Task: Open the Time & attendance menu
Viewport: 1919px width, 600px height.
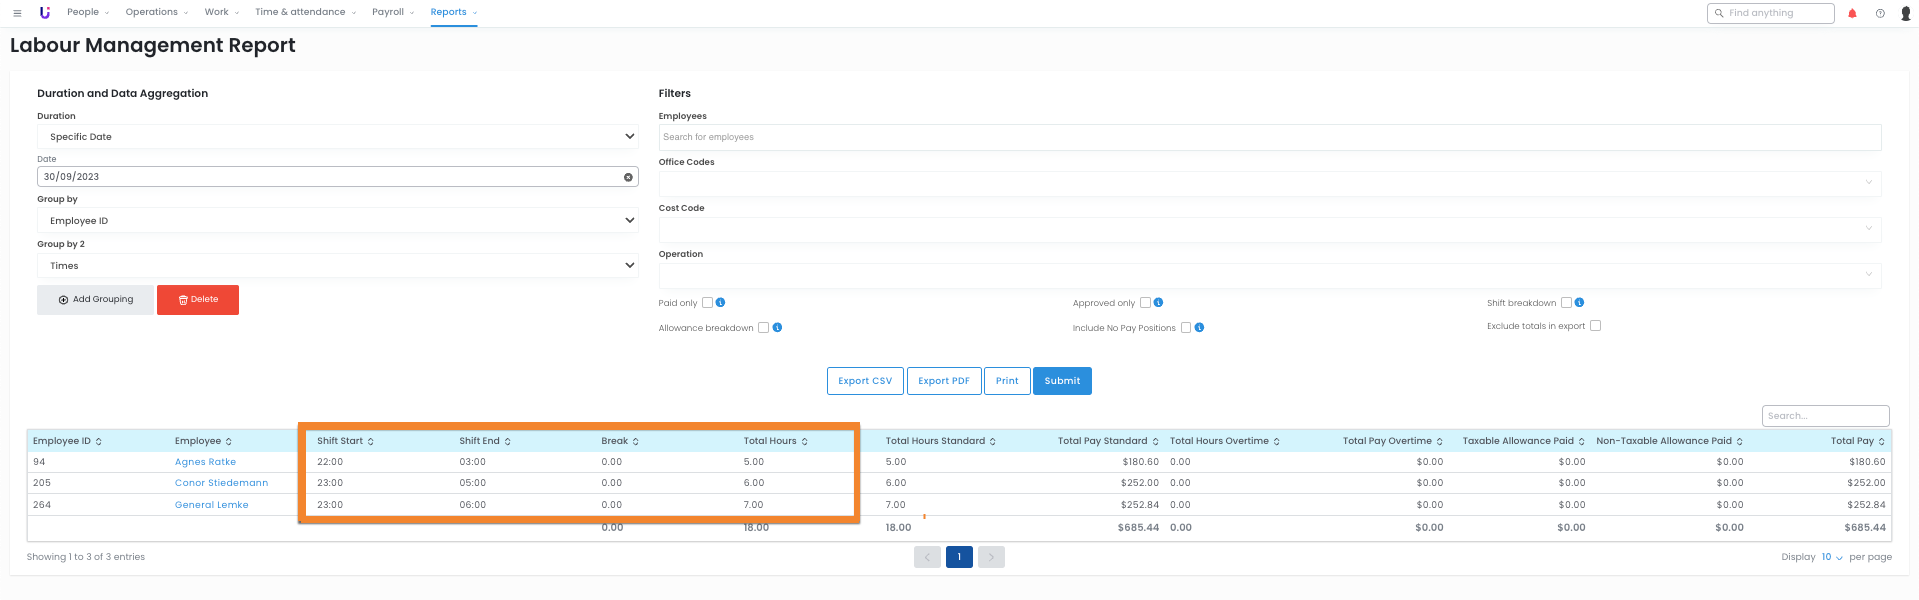Action: [x=304, y=12]
